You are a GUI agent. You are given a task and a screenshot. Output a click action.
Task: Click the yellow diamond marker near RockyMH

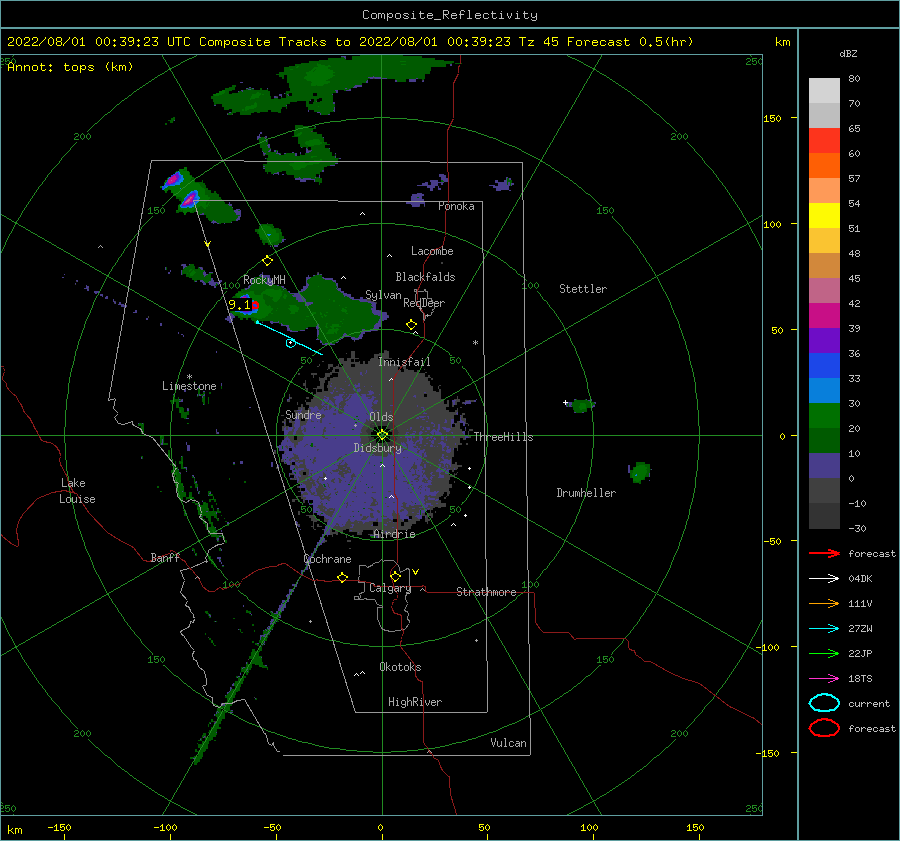(267, 261)
